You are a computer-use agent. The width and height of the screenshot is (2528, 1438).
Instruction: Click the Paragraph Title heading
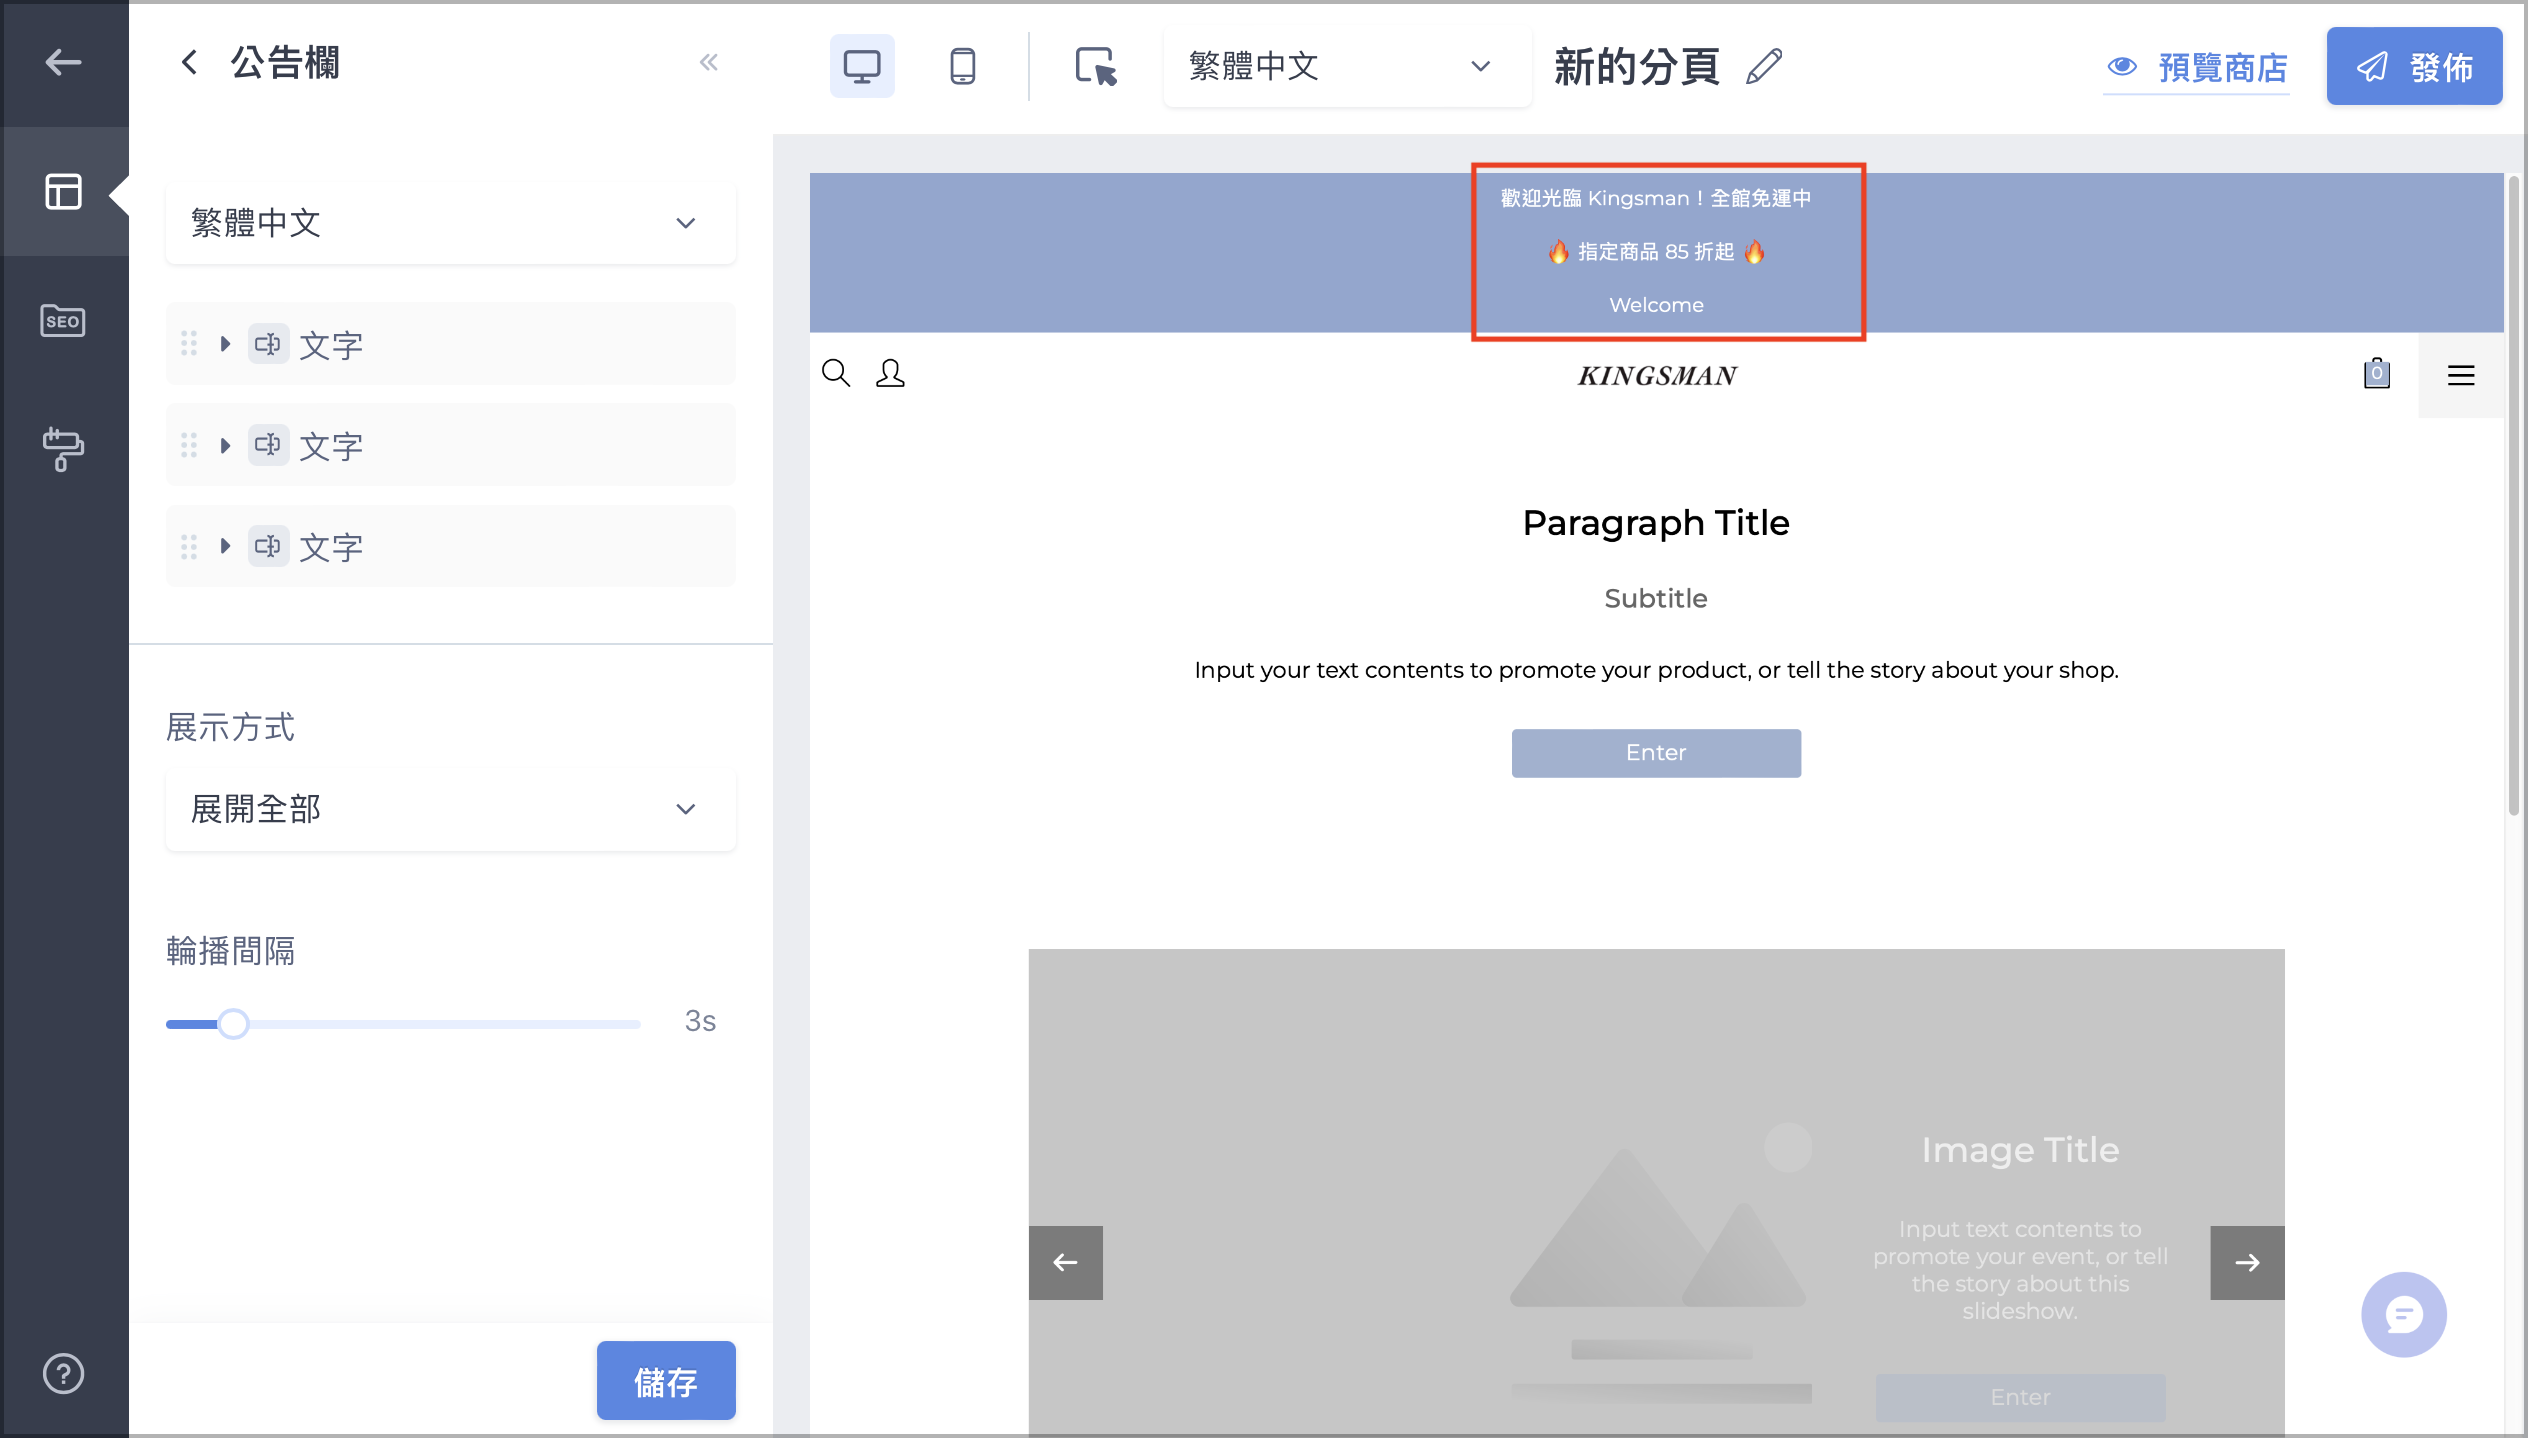[x=1656, y=522]
